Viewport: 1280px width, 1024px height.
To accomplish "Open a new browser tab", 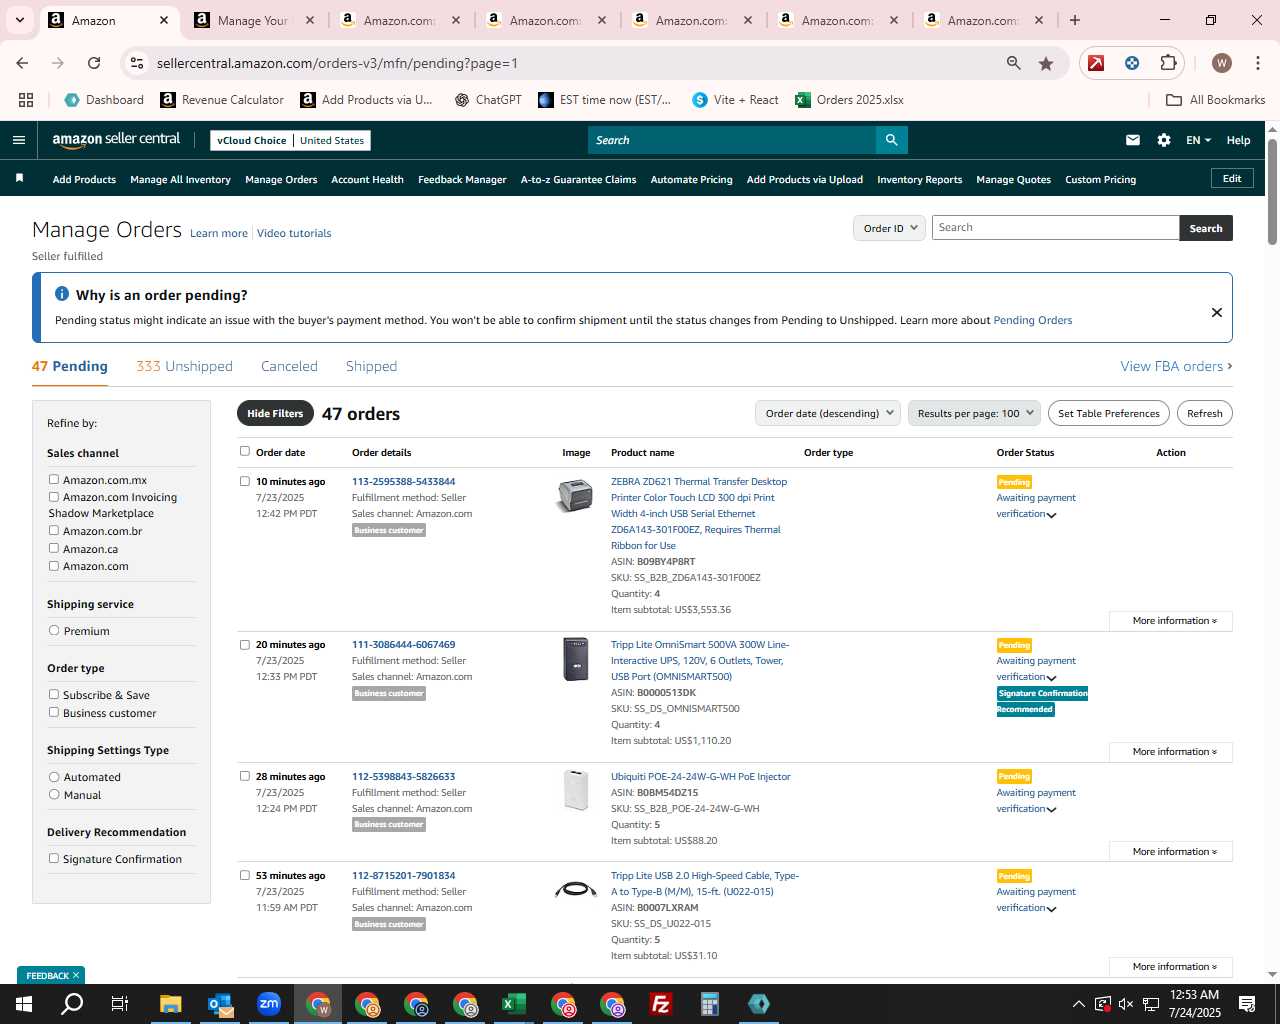I will tap(1075, 20).
